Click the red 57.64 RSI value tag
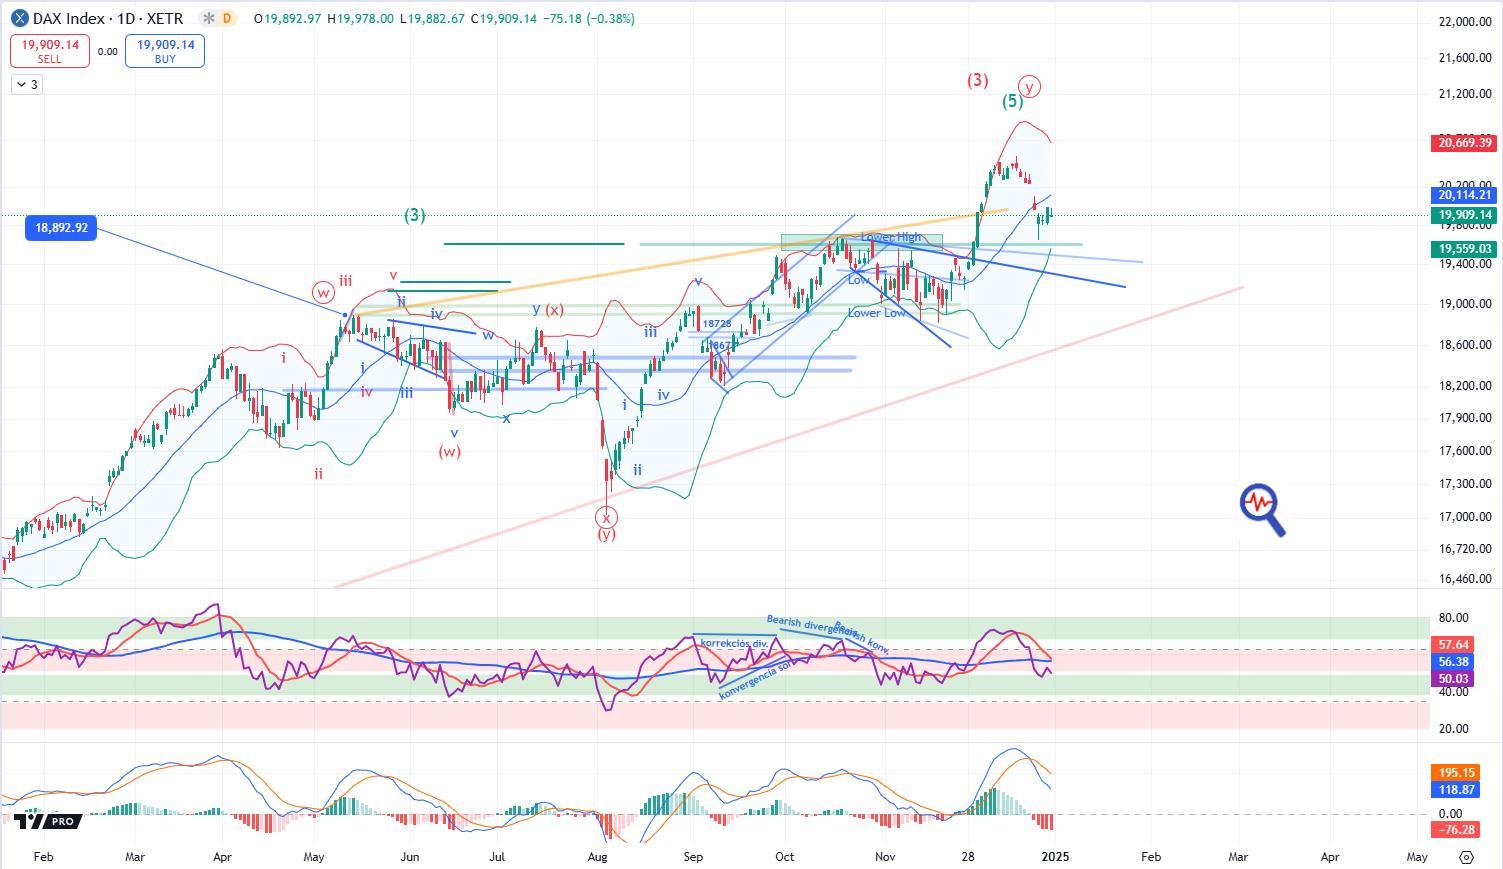Screen dimensions: 1503x869 pos(1453,645)
